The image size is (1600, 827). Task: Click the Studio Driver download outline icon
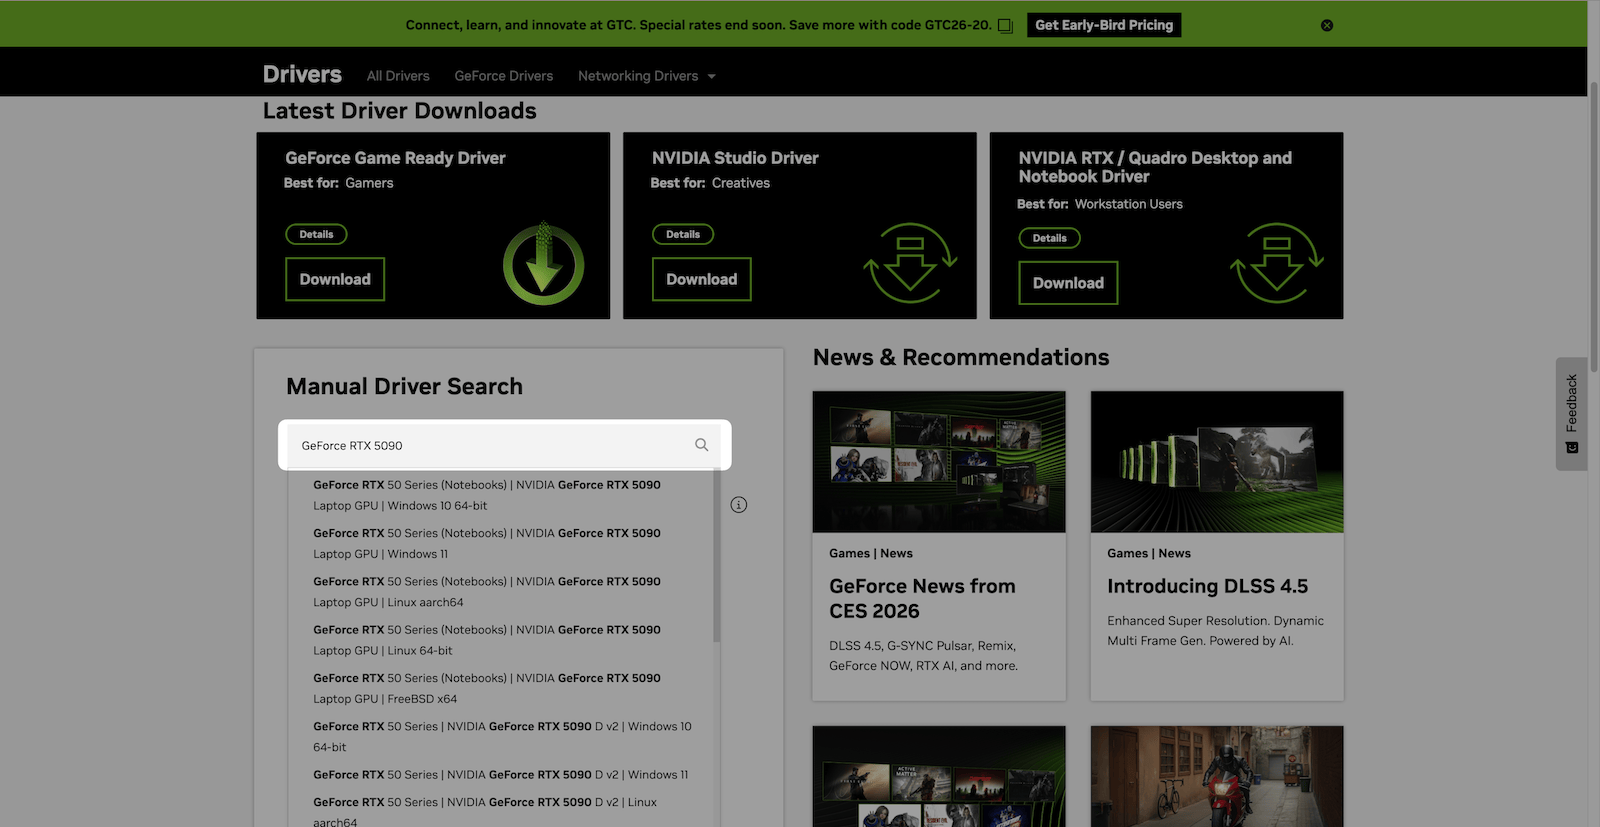point(910,263)
